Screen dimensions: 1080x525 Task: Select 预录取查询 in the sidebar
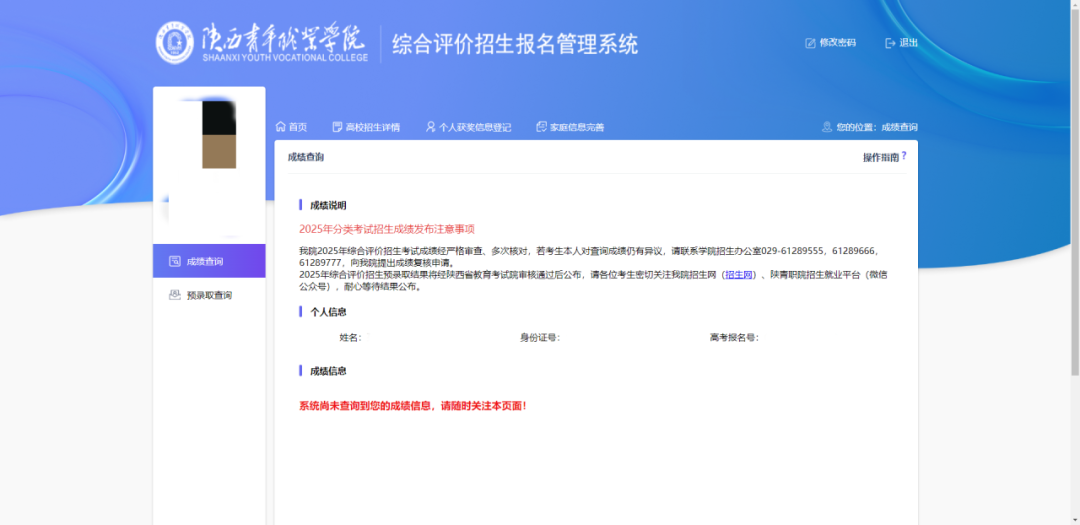coord(209,295)
